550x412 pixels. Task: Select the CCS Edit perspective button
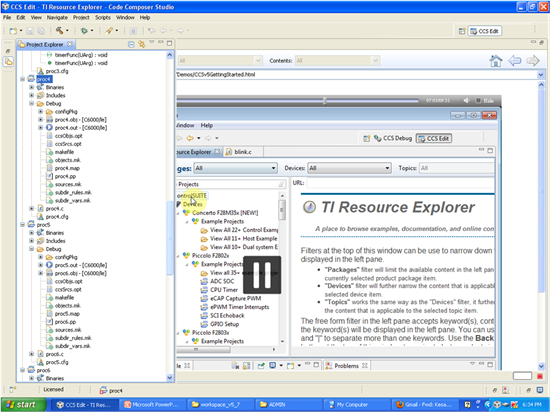[x=485, y=31]
